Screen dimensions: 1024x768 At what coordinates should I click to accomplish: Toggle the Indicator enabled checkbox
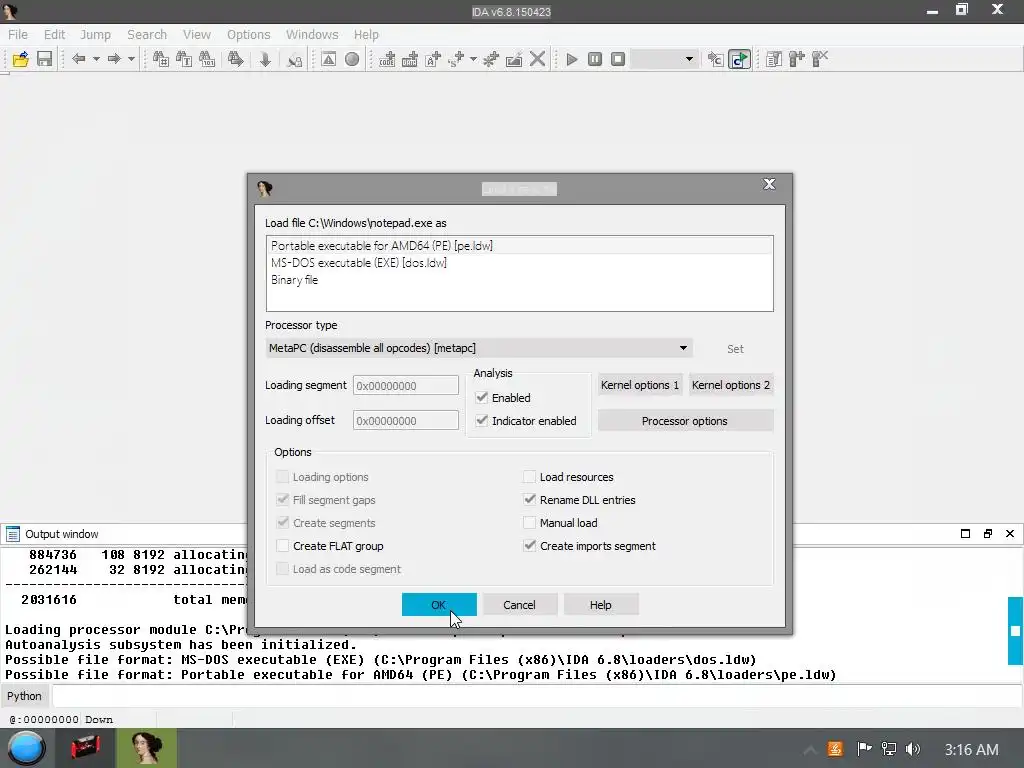pos(482,421)
